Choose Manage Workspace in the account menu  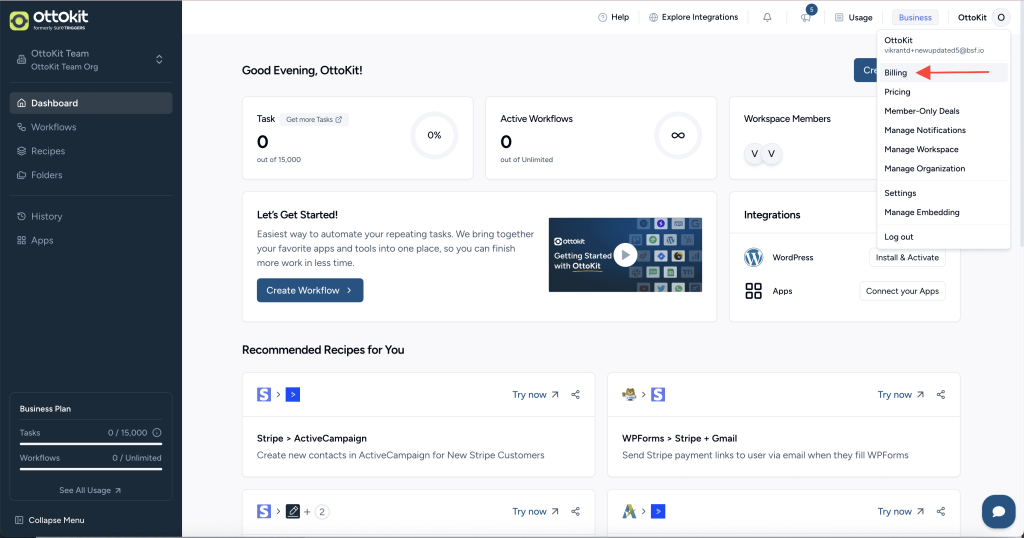coord(921,149)
